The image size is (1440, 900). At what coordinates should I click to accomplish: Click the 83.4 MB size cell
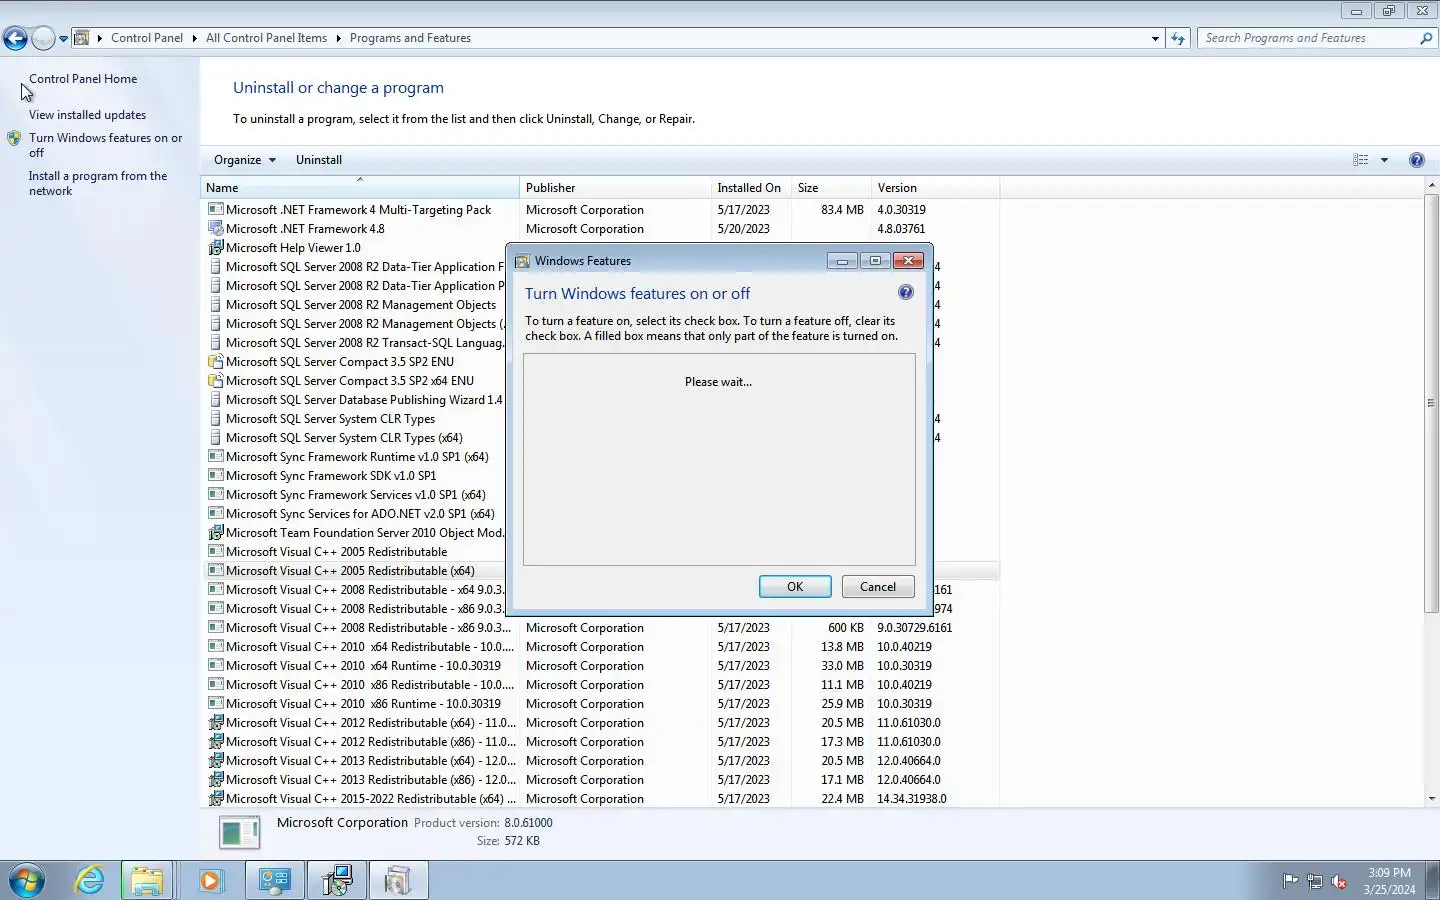click(842, 210)
